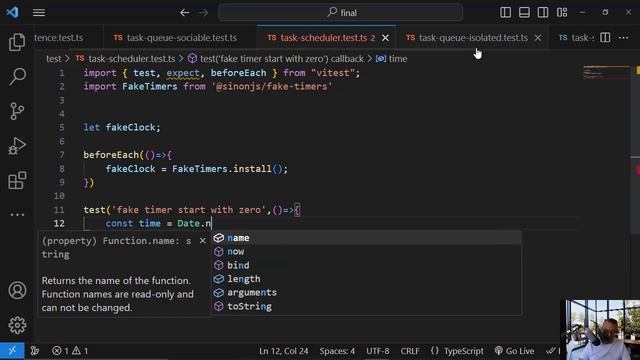
Task: Toggle the primary side bar layout icon
Action: tap(505, 13)
